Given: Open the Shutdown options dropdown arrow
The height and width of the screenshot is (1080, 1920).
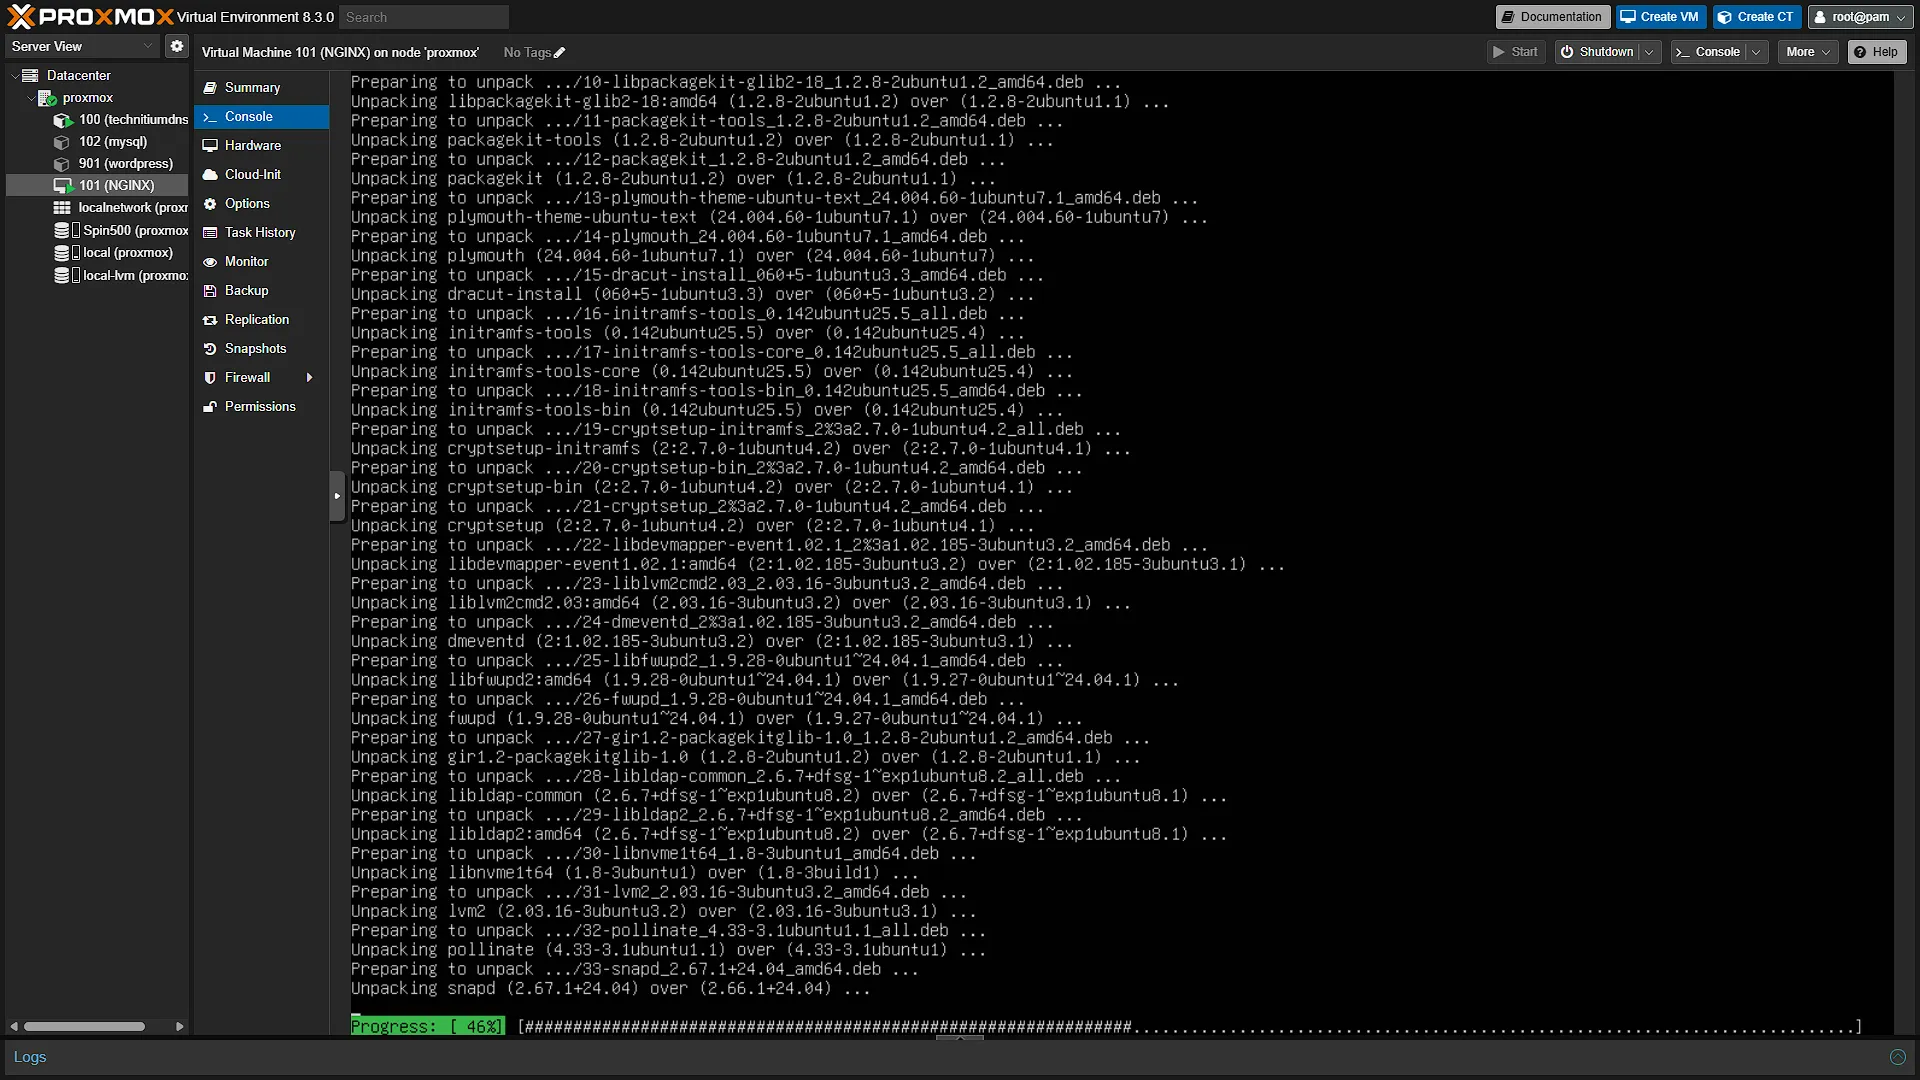Looking at the screenshot, I should pos(1650,52).
